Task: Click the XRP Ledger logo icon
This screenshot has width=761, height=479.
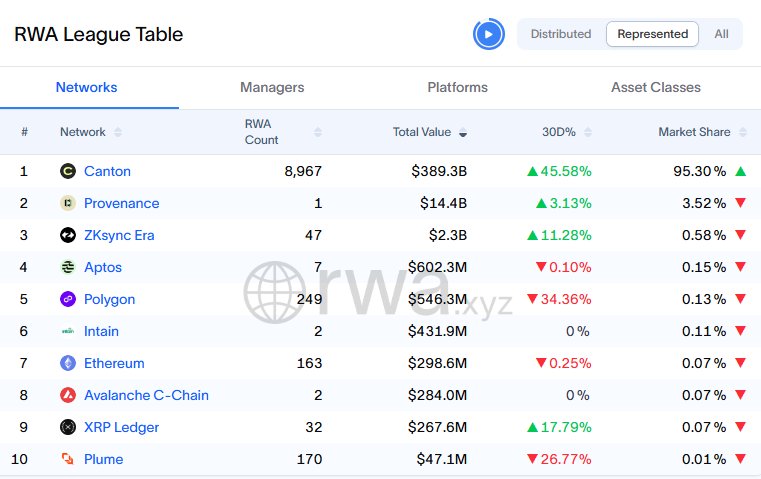Action: (68, 427)
